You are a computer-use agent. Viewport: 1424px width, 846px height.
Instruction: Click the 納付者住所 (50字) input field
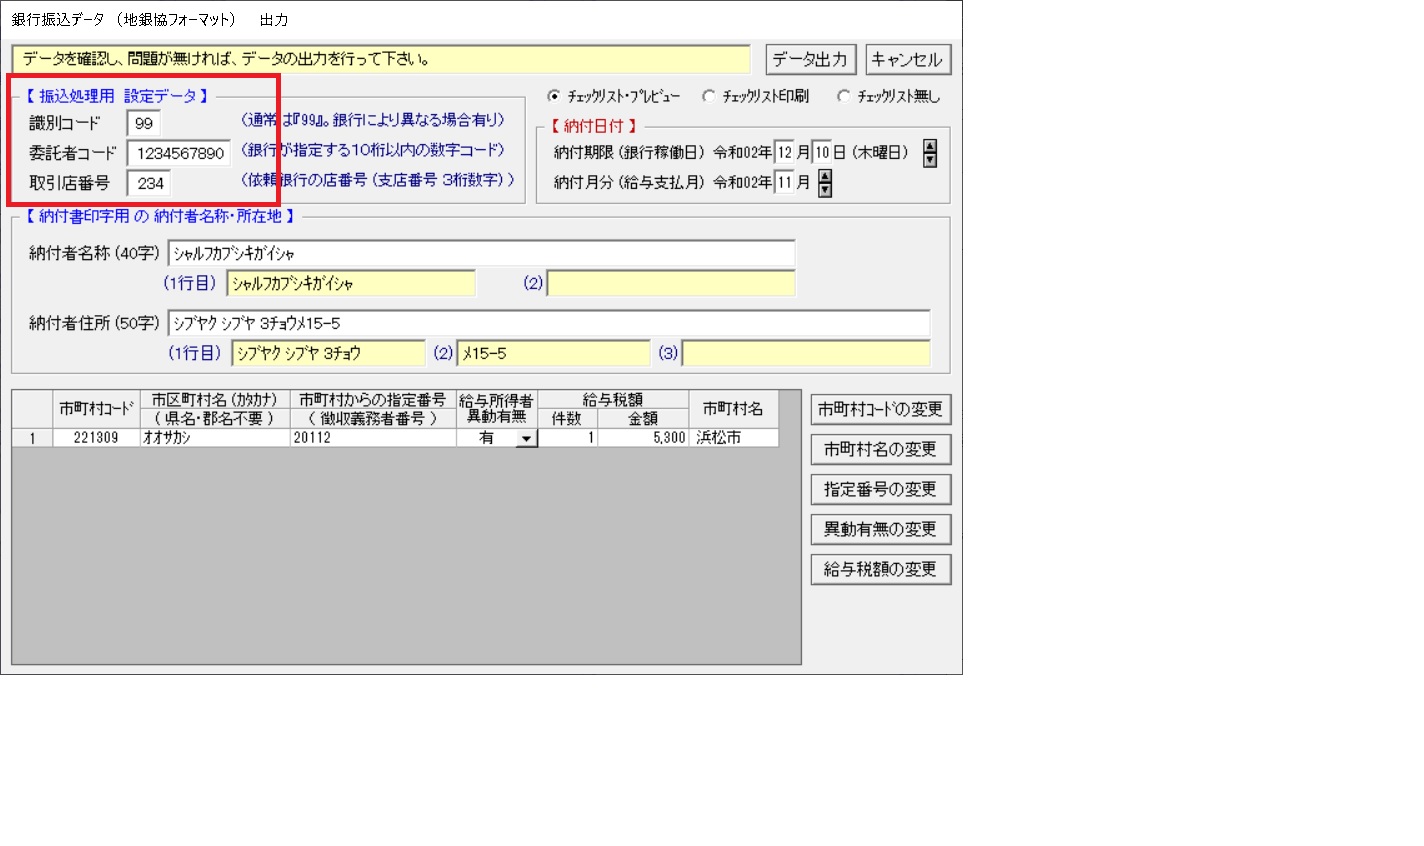(x=549, y=324)
